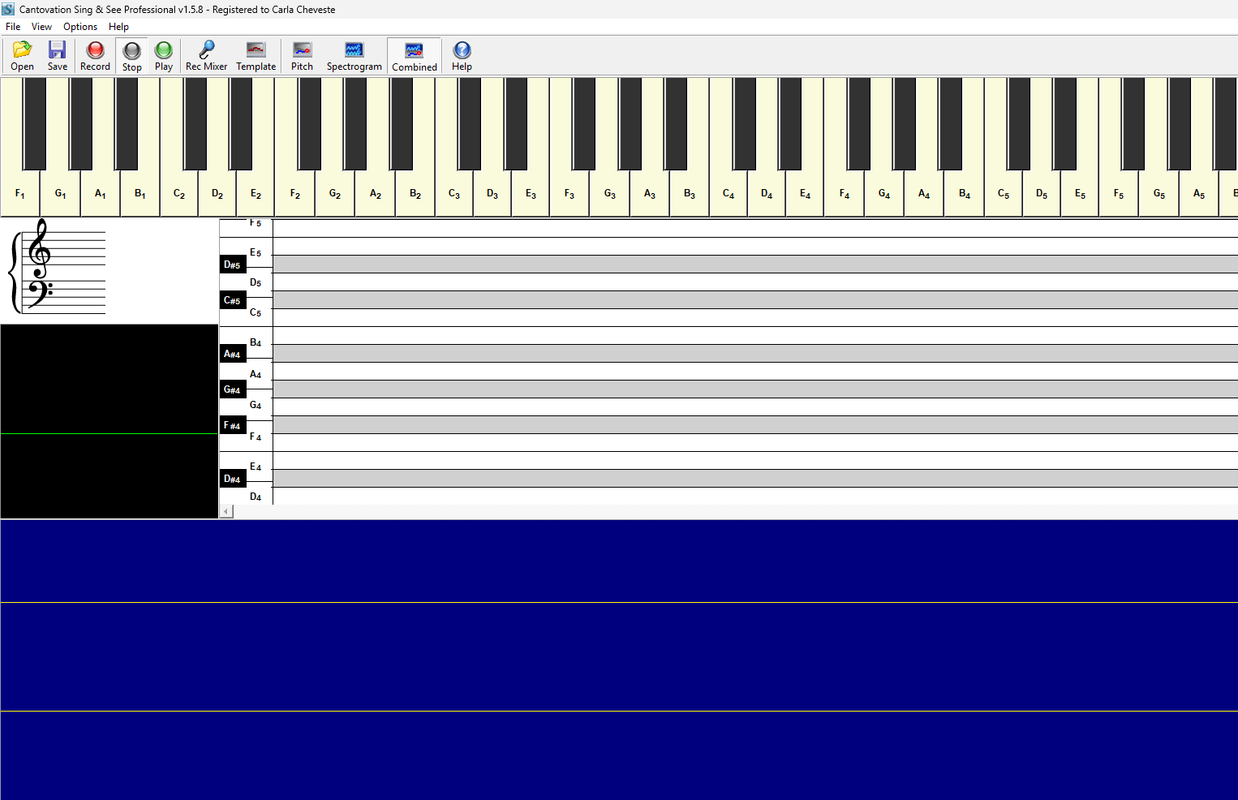1238x800 pixels.
Task: Open the Options menu
Action: [x=80, y=27]
